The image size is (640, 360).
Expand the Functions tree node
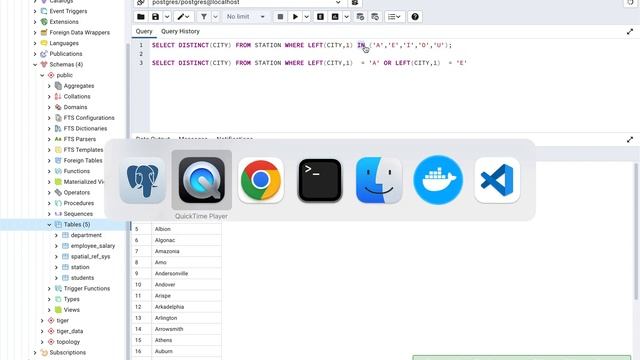click(x=49, y=171)
